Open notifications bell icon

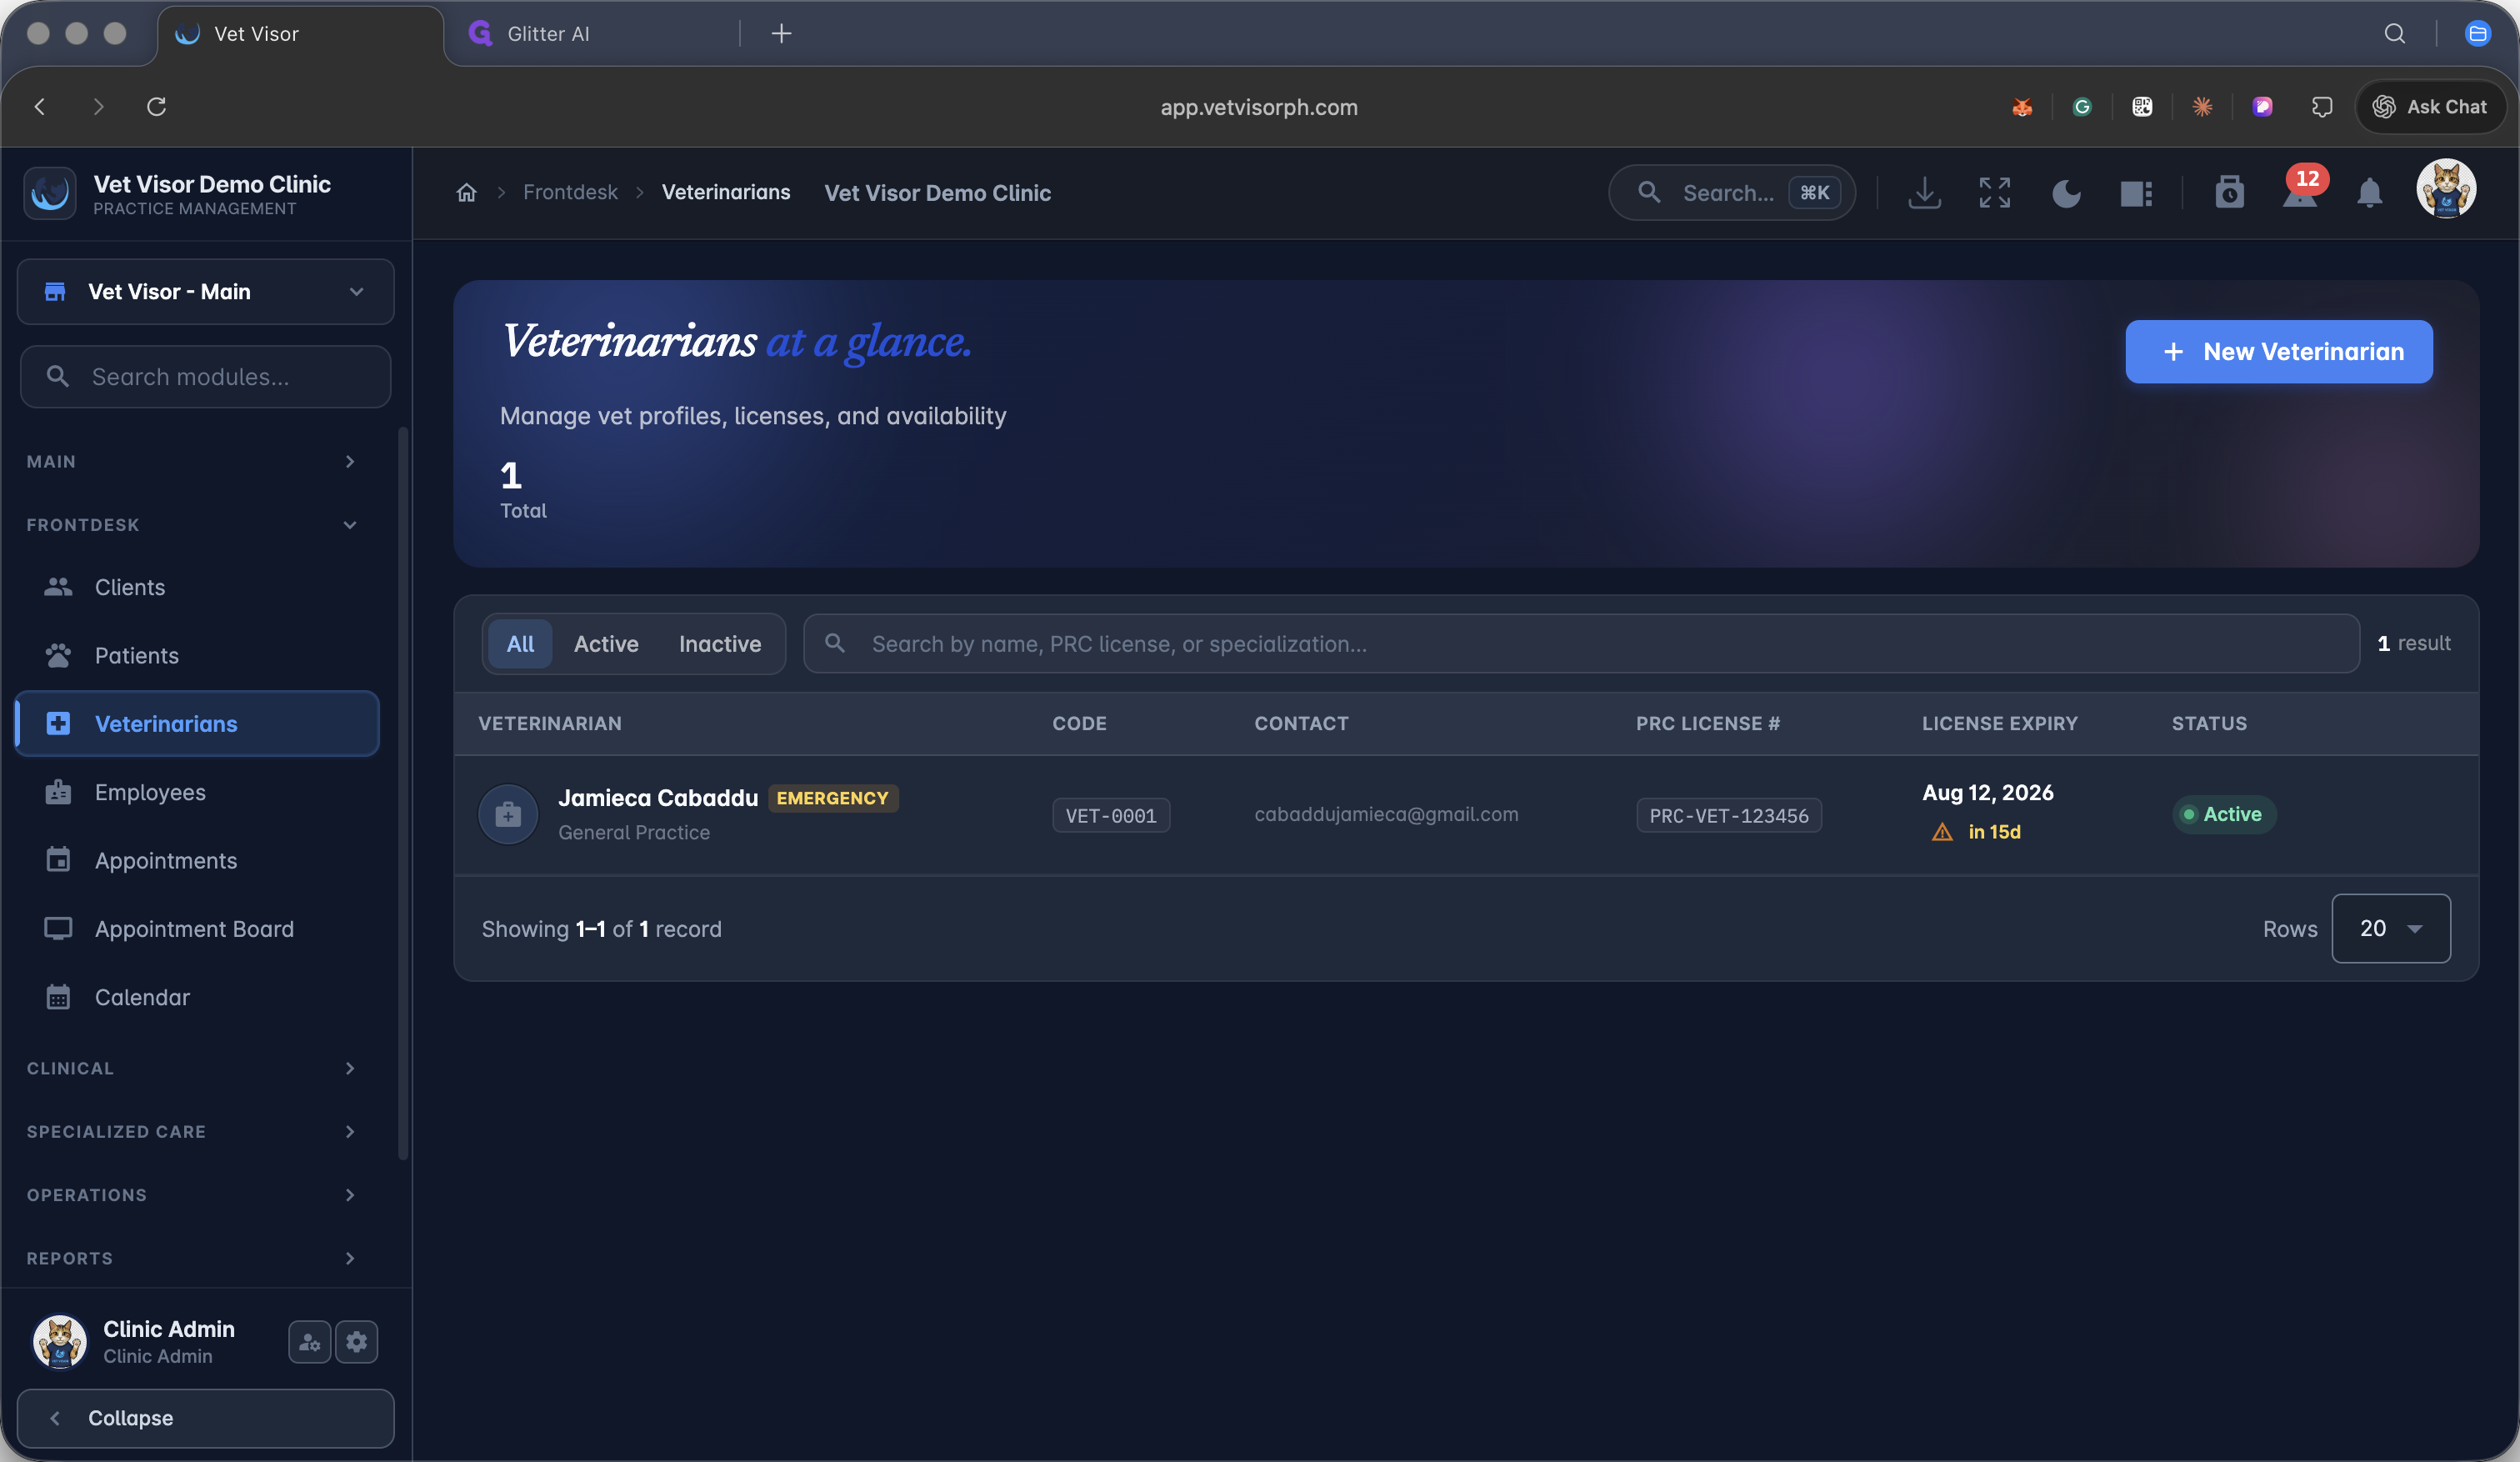pos(2369,192)
